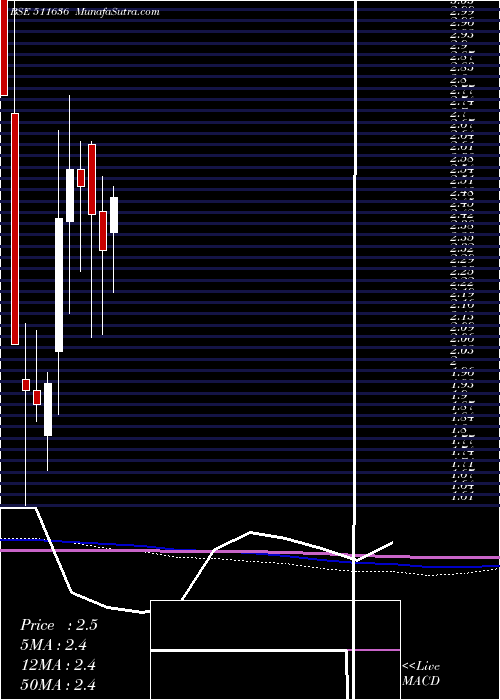Click the '<<Live MACD' label
Screen dimensions: 500x700
pos(421,674)
